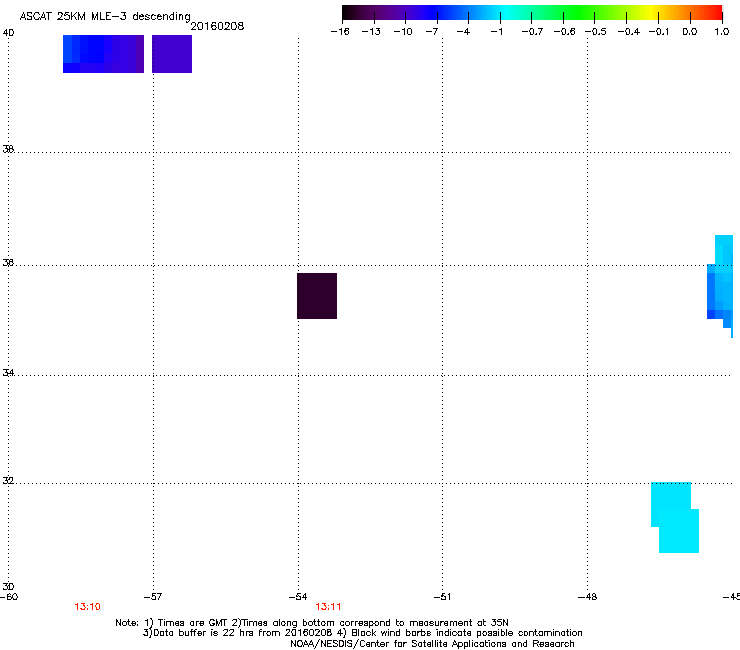740x650 pixels.
Task: Click the -7 color bar label
Action: click(x=432, y=32)
